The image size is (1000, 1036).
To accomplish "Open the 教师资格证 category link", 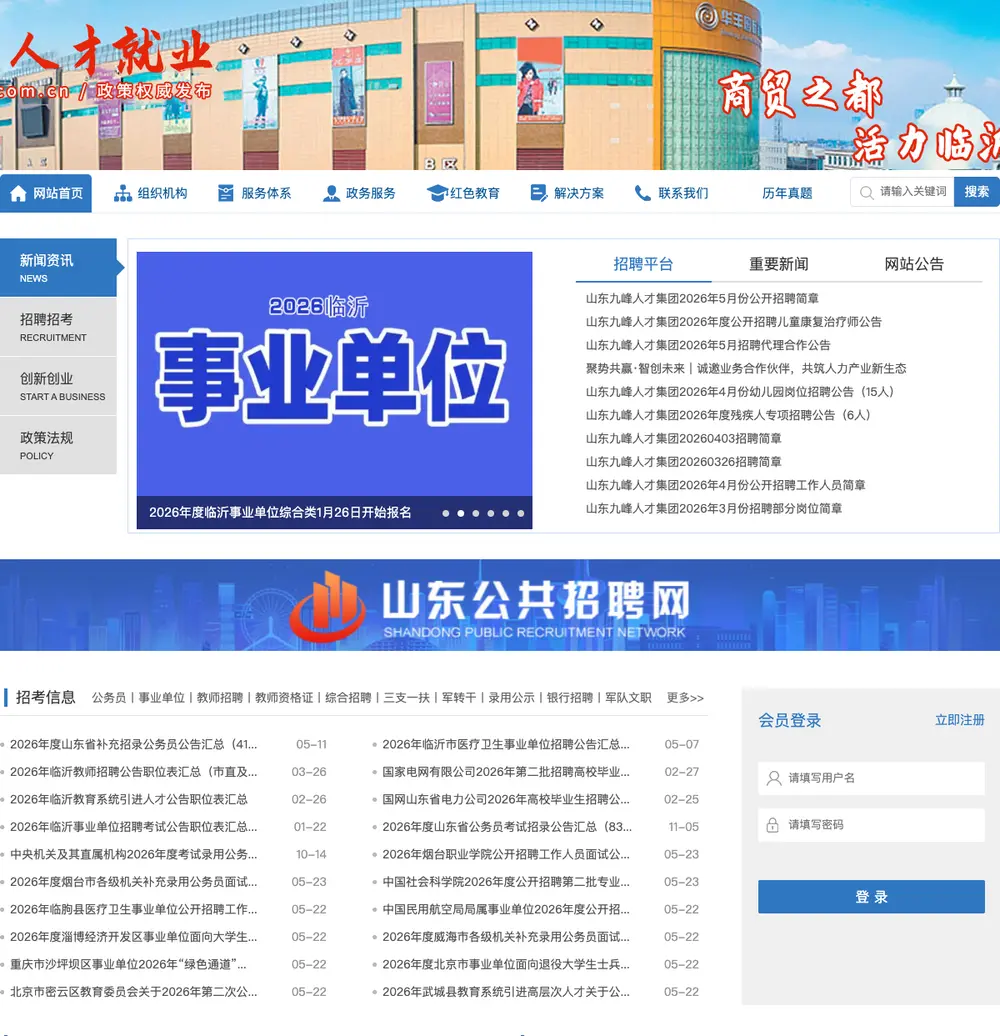I will (284, 698).
